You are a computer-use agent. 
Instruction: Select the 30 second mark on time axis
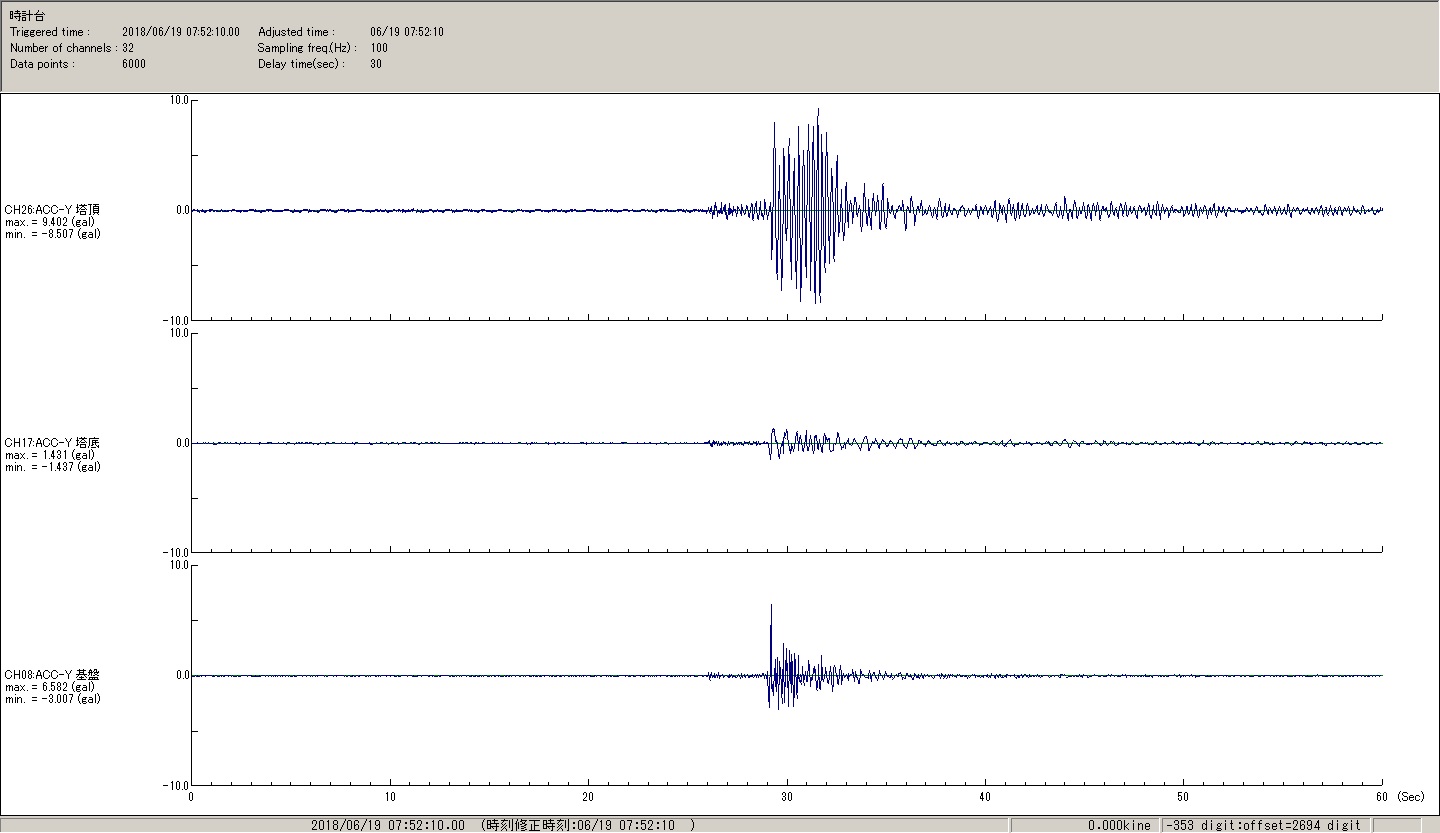tap(787, 797)
